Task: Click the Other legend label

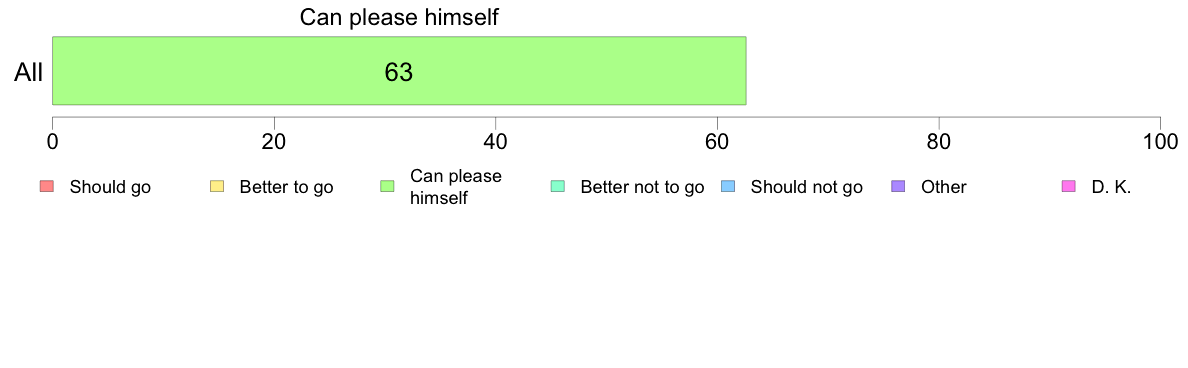Action: point(944,187)
